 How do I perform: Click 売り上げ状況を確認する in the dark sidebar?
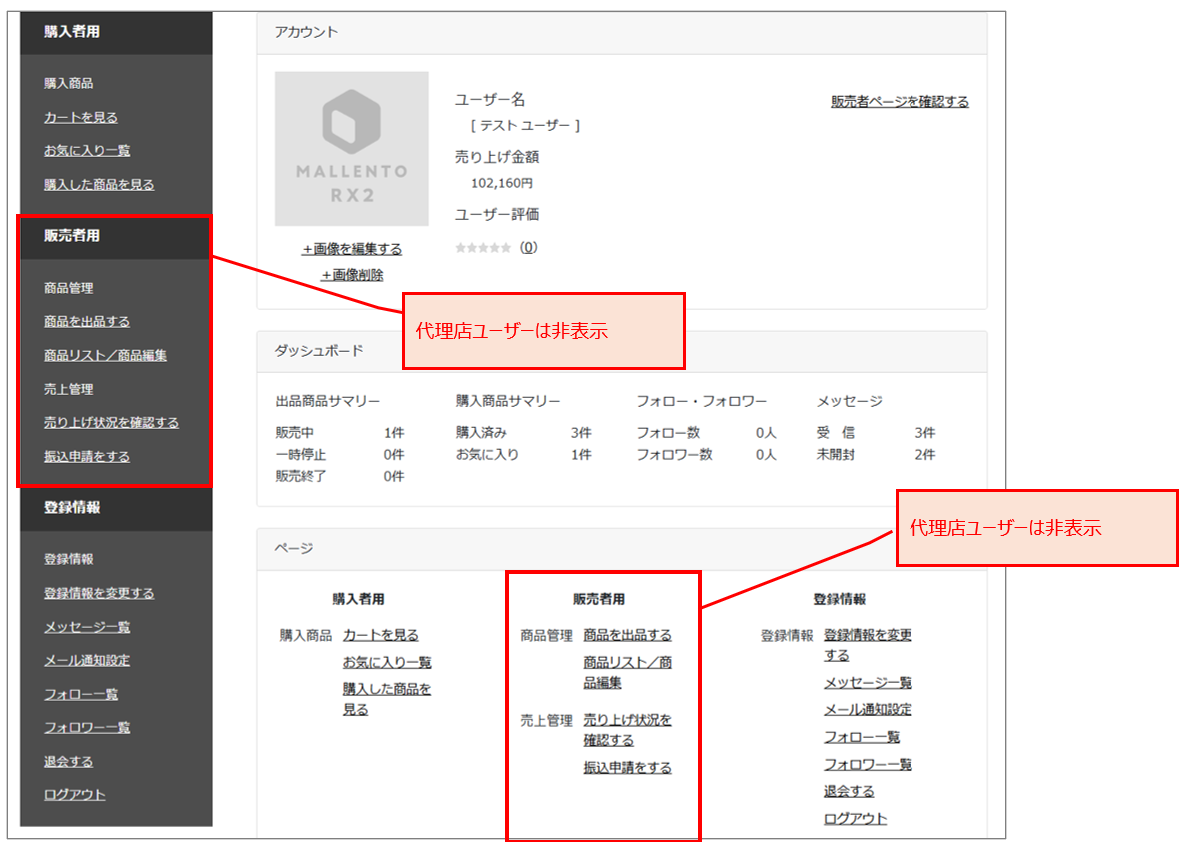pos(111,423)
